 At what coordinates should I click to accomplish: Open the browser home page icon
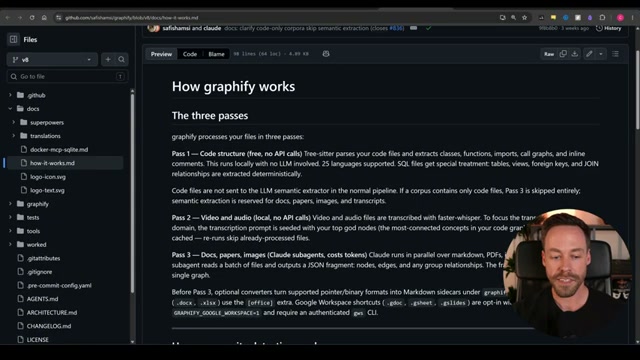point(44,18)
